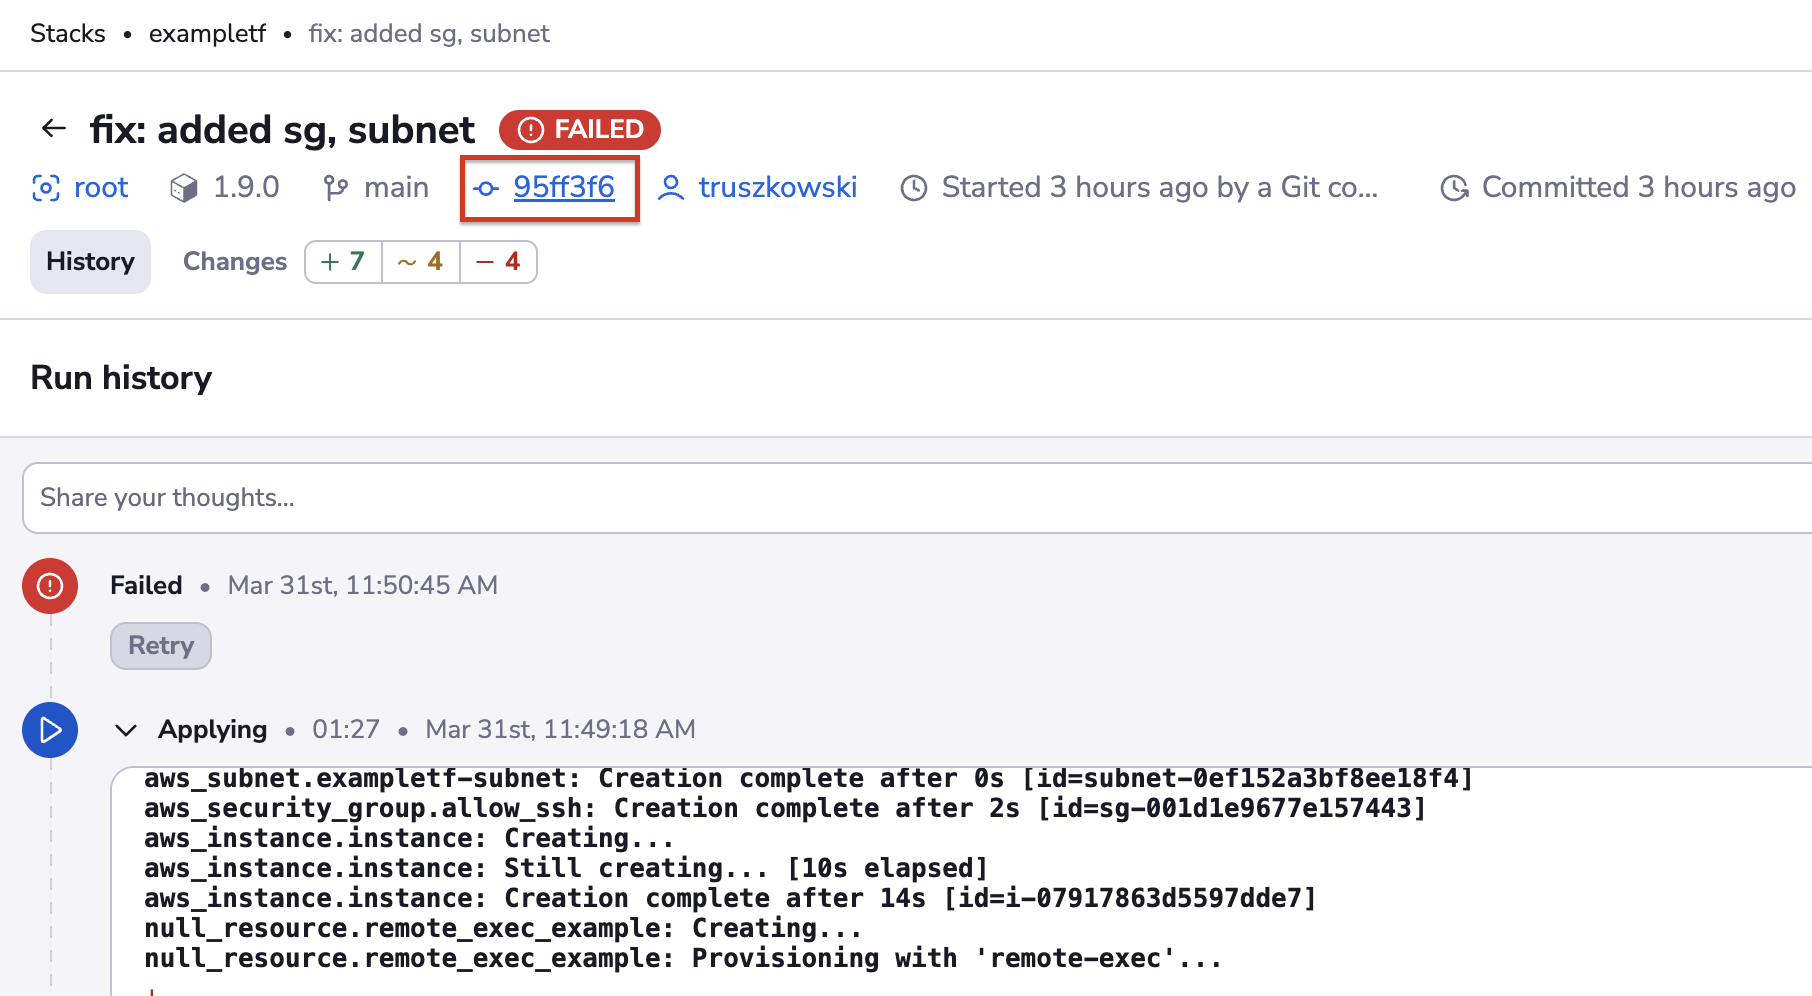
Task: View truszkowski's user profile
Action: coord(779,187)
